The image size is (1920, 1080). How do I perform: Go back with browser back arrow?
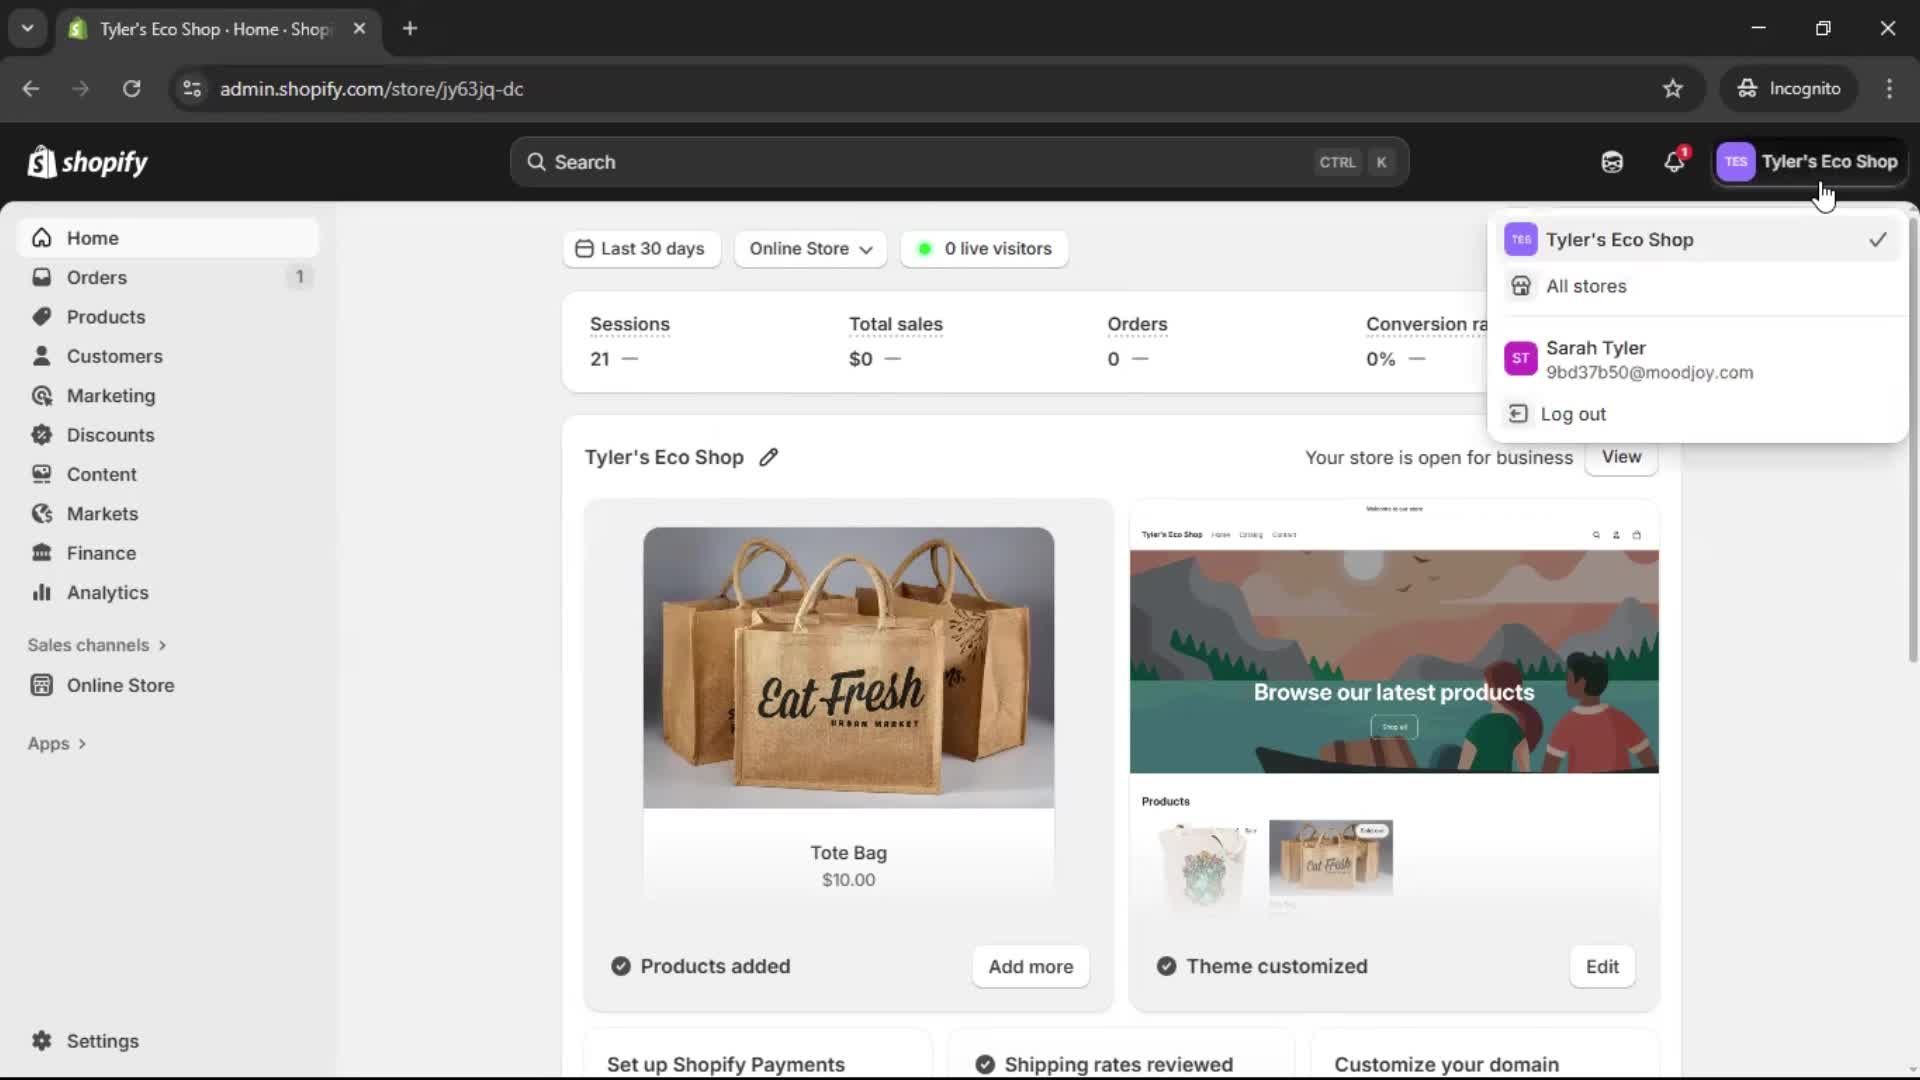click(31, 89)
